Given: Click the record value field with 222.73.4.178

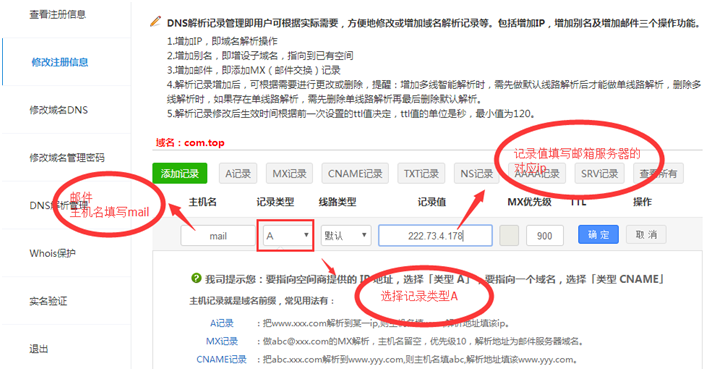Looking at the screenshot, I should [436, 236].
